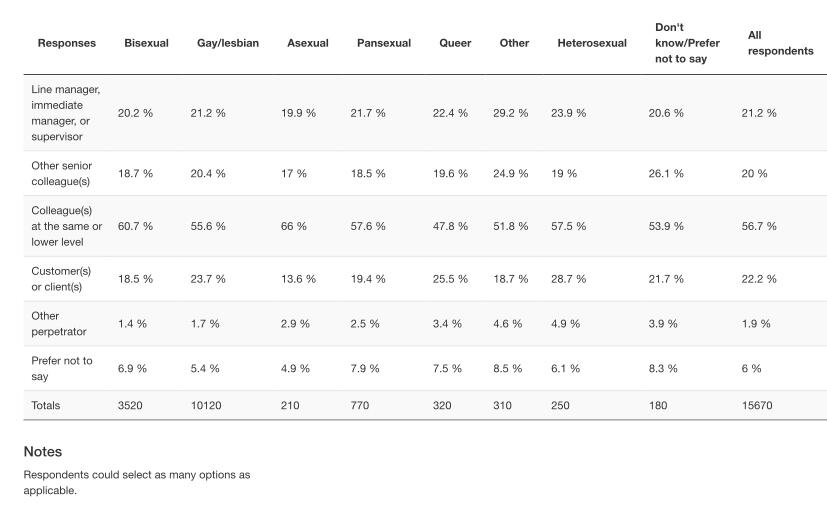The width and height of the screenshot is (827, 512).
Task: Select the Gay/lesbian column header
Action: click(x=228, y=43)
